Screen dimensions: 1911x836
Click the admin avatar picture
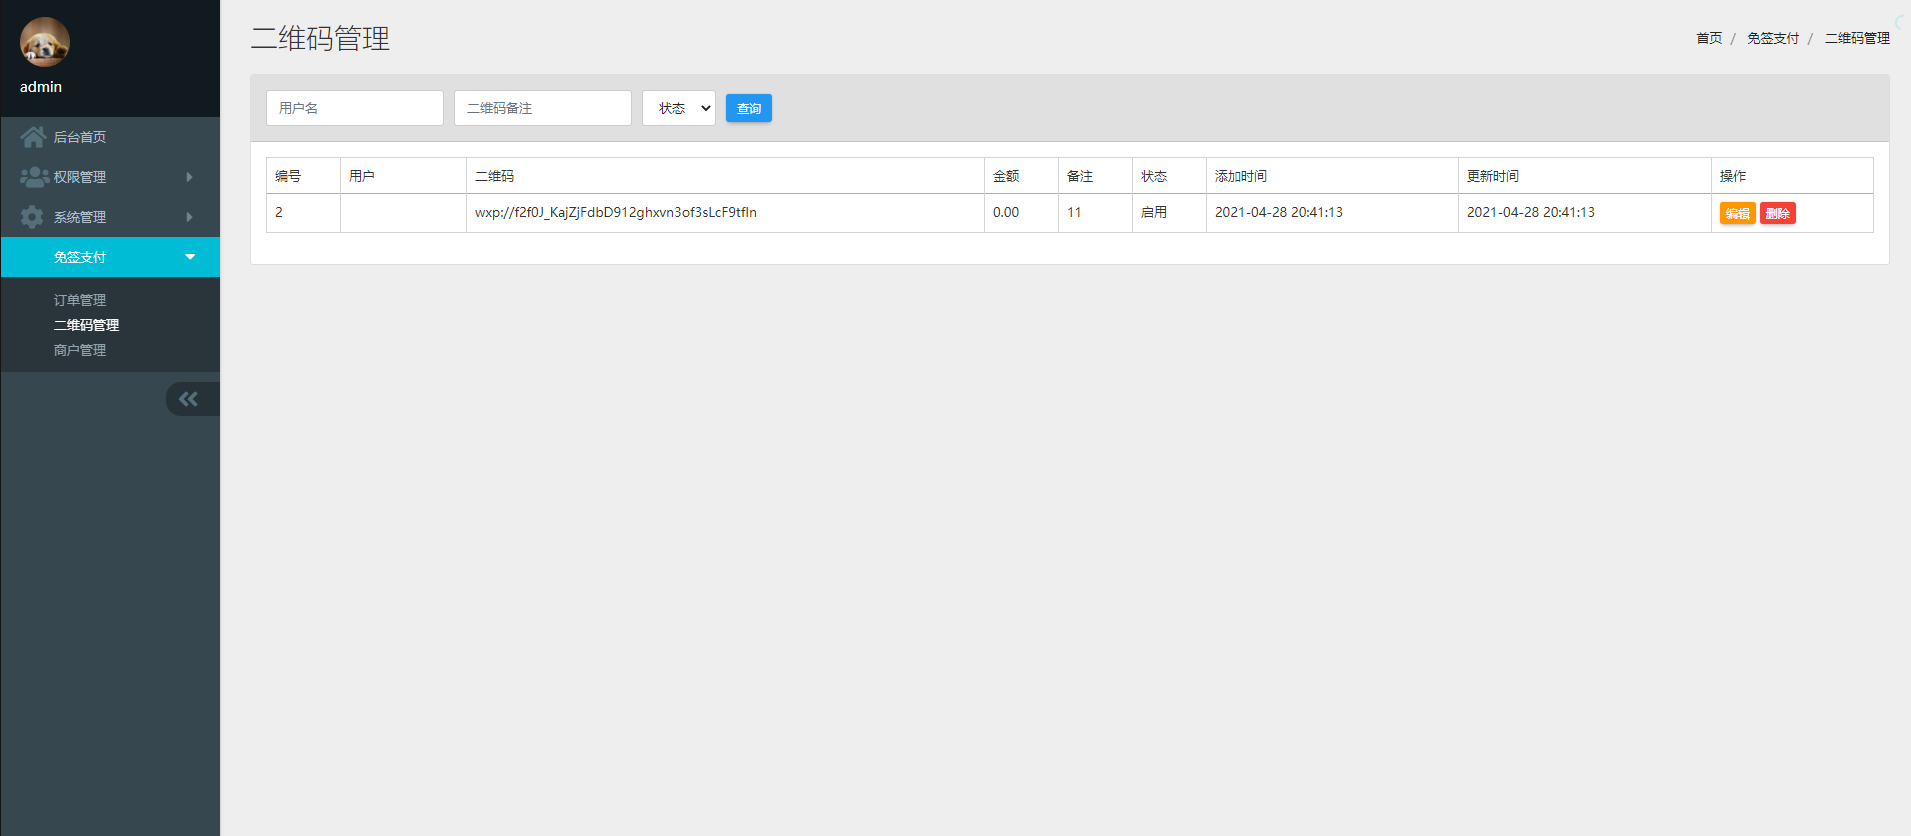tap(45, 42)
